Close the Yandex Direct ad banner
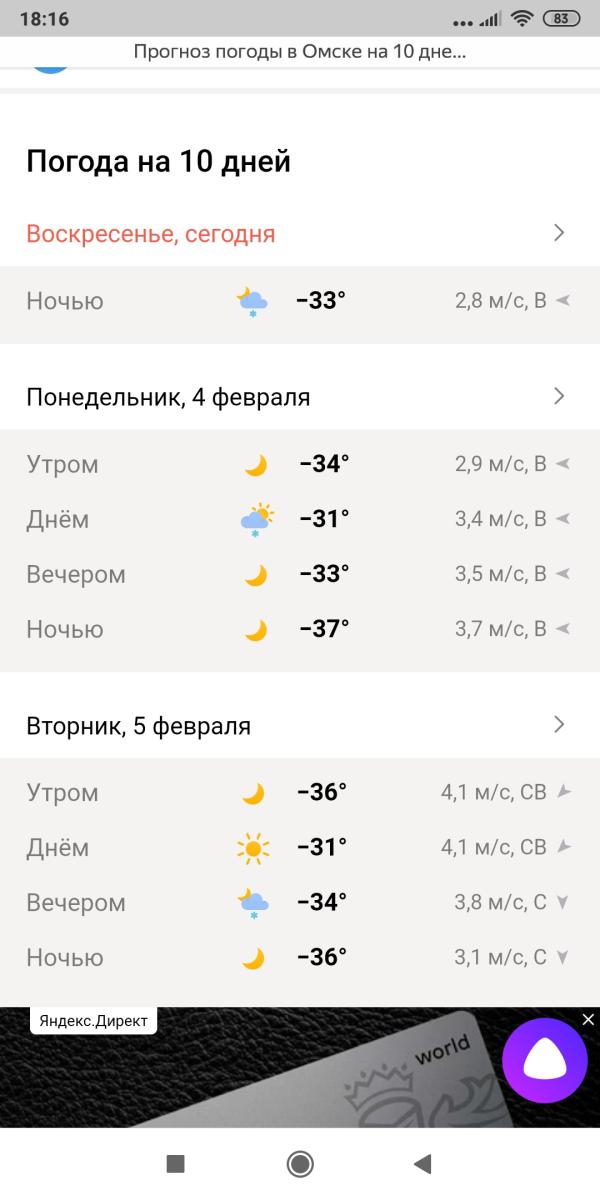Screen dimensions: 600x1199 pyautogui.click(x=588, y=1019)
